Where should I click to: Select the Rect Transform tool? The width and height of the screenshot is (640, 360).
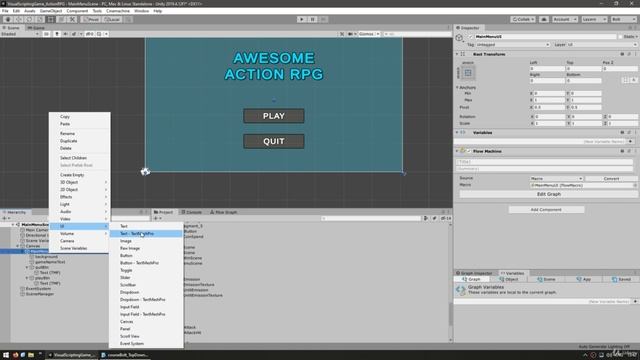[x=51, y=19]
